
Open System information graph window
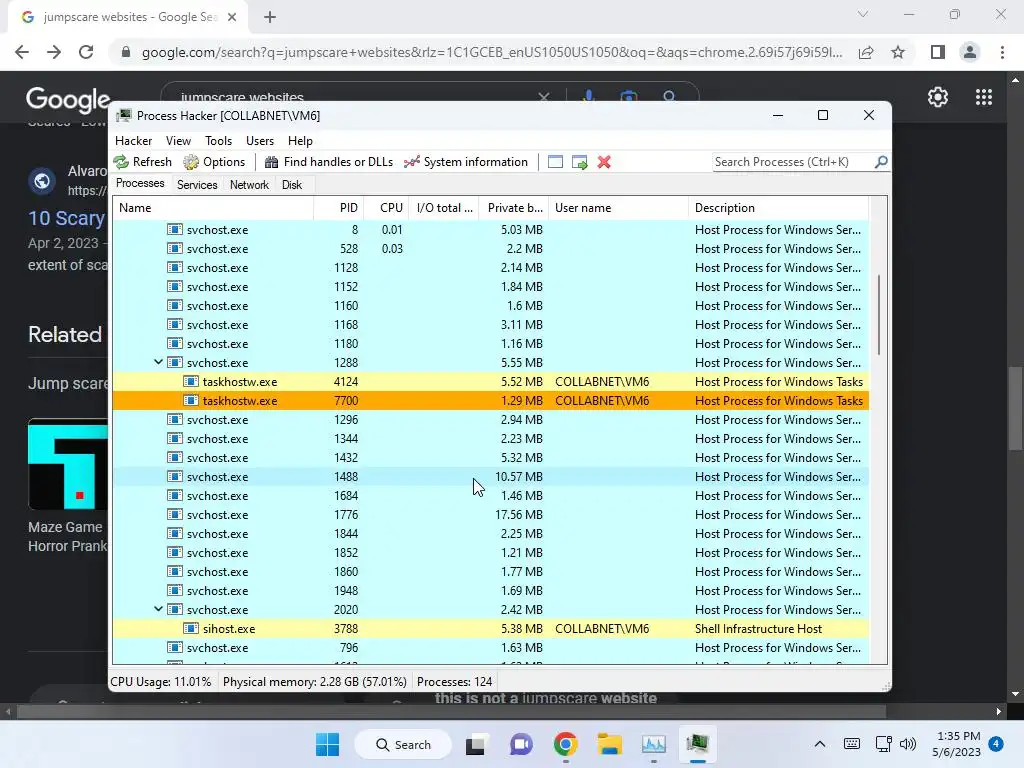[466, 162]
